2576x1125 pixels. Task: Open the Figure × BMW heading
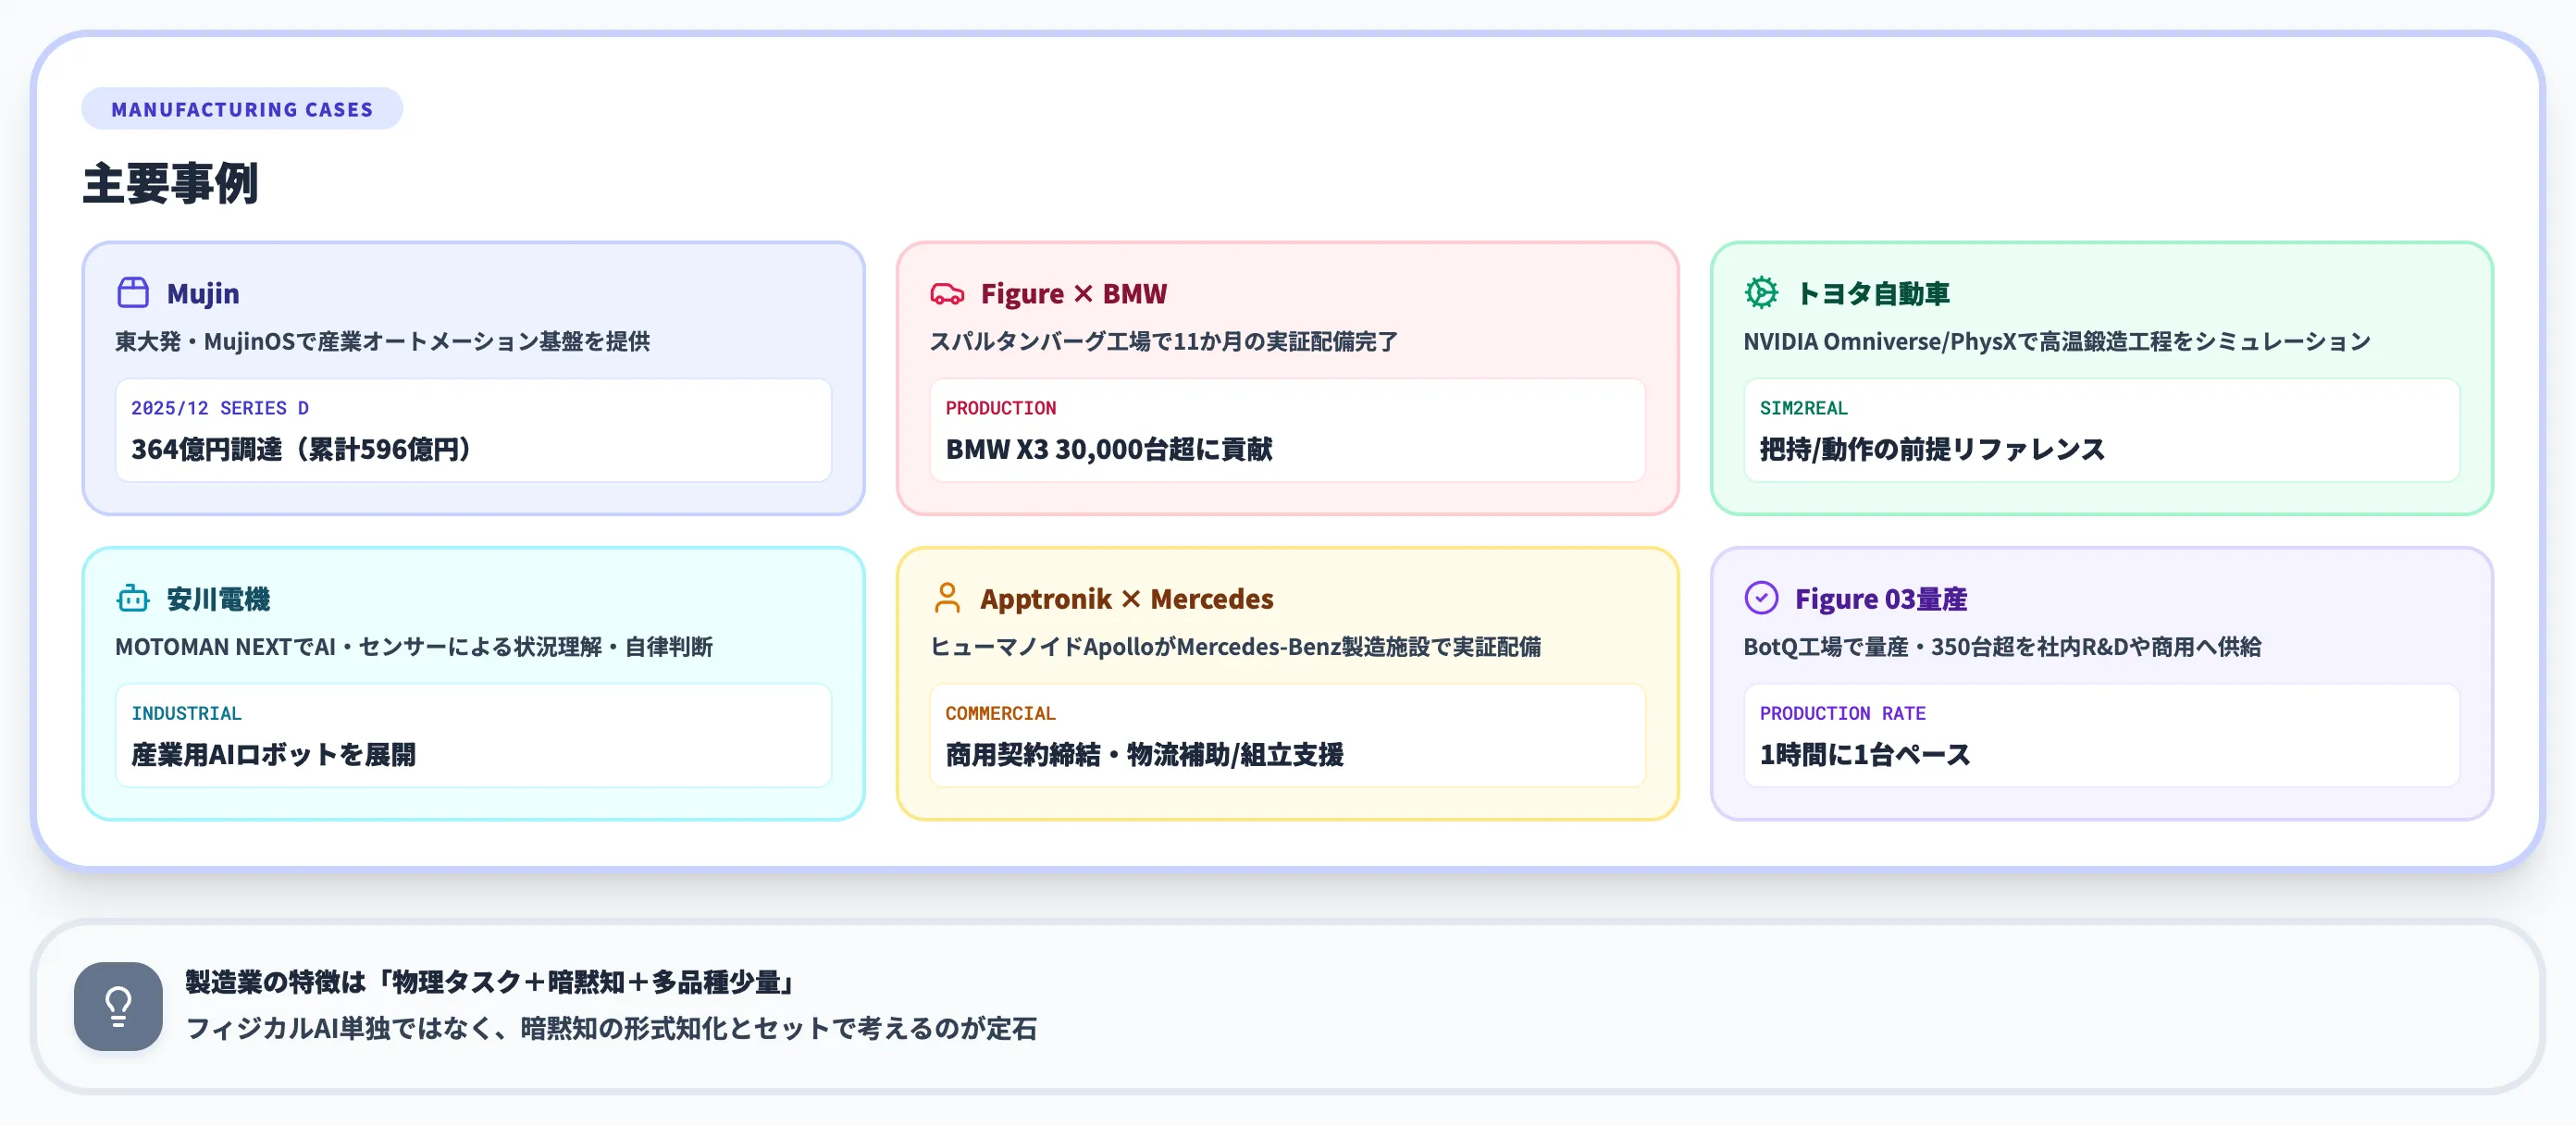tap(1073, 293)
